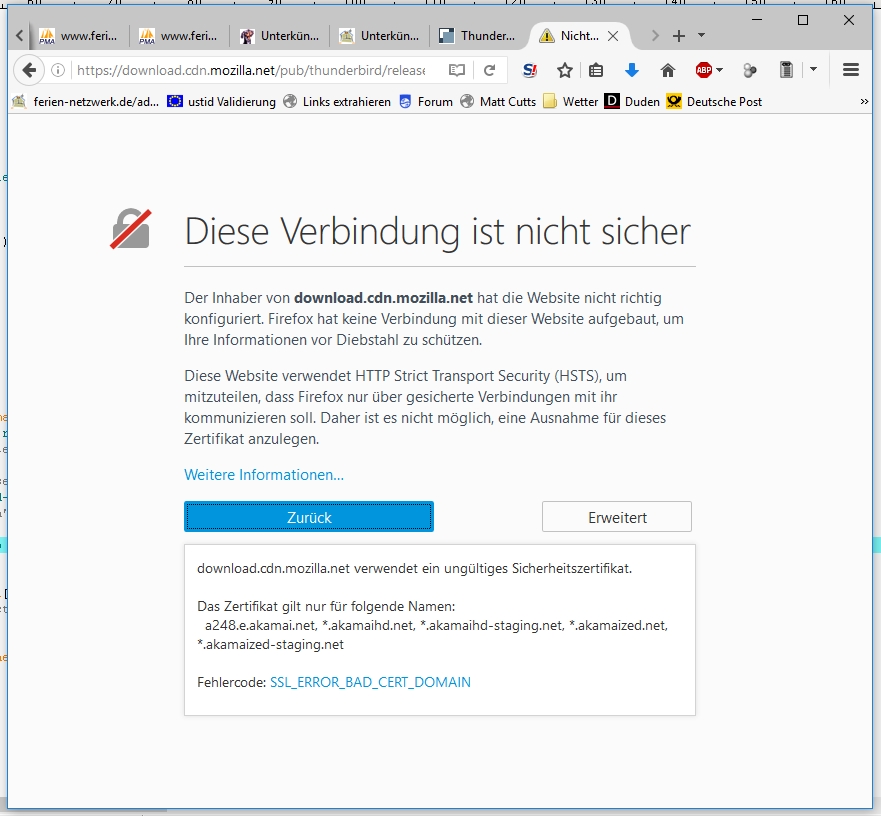
Task: Open Duden bookmark
Action: tap(632, 102)
